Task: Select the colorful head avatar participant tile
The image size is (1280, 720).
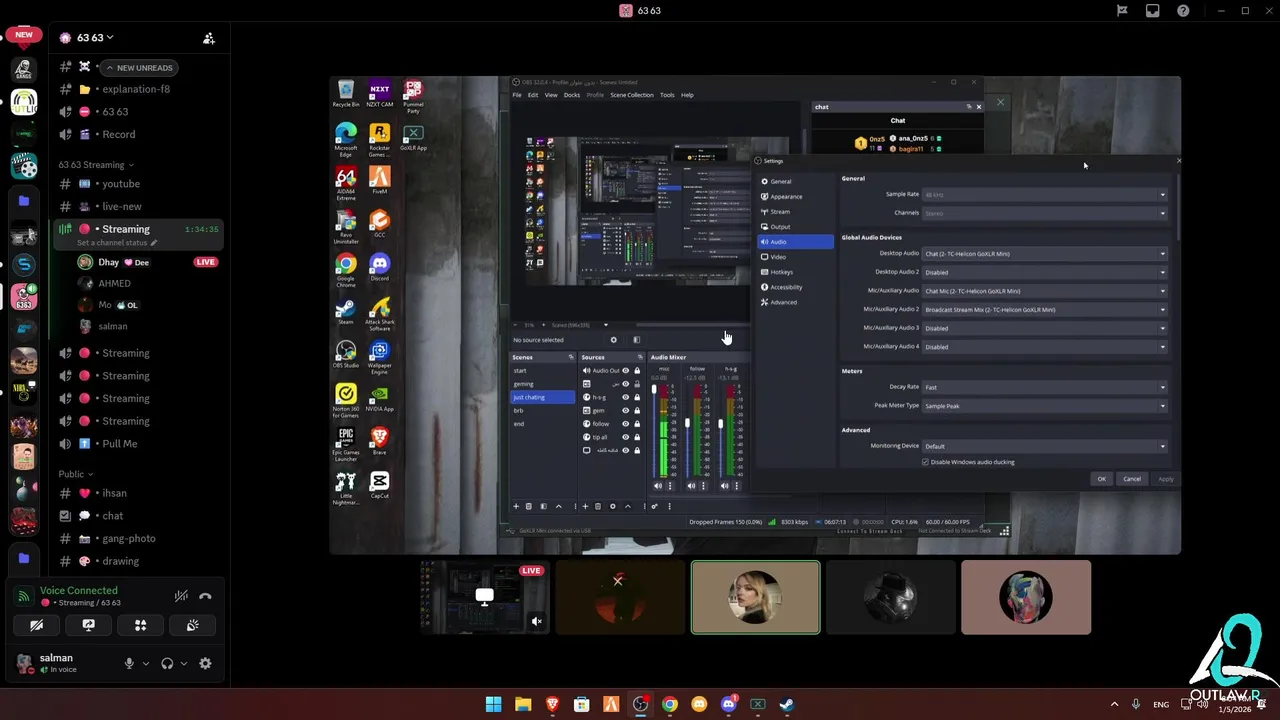Action: (x=1025, y=598)
